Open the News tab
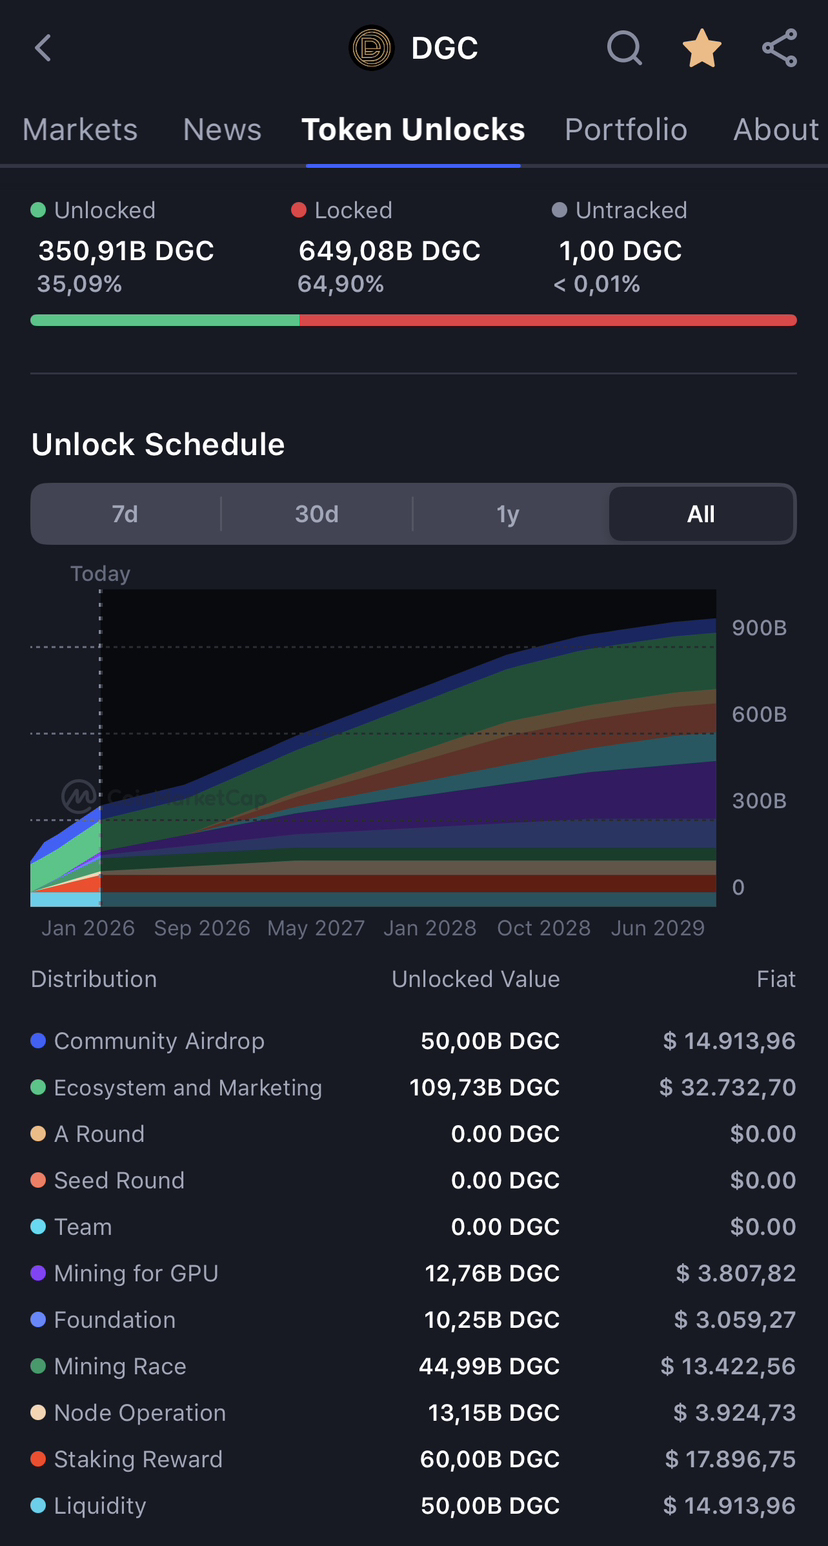828x1546 pixels. tap(222, 130)
